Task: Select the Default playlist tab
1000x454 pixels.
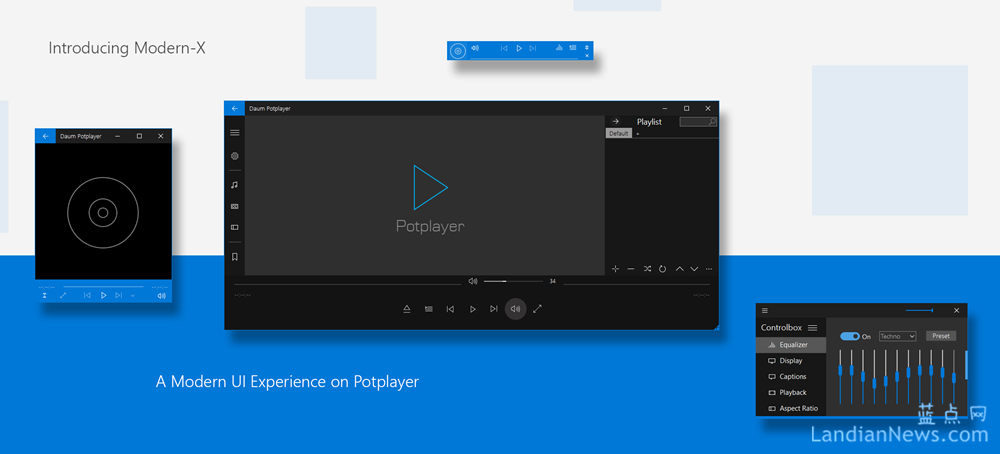Action: point(619,133)
